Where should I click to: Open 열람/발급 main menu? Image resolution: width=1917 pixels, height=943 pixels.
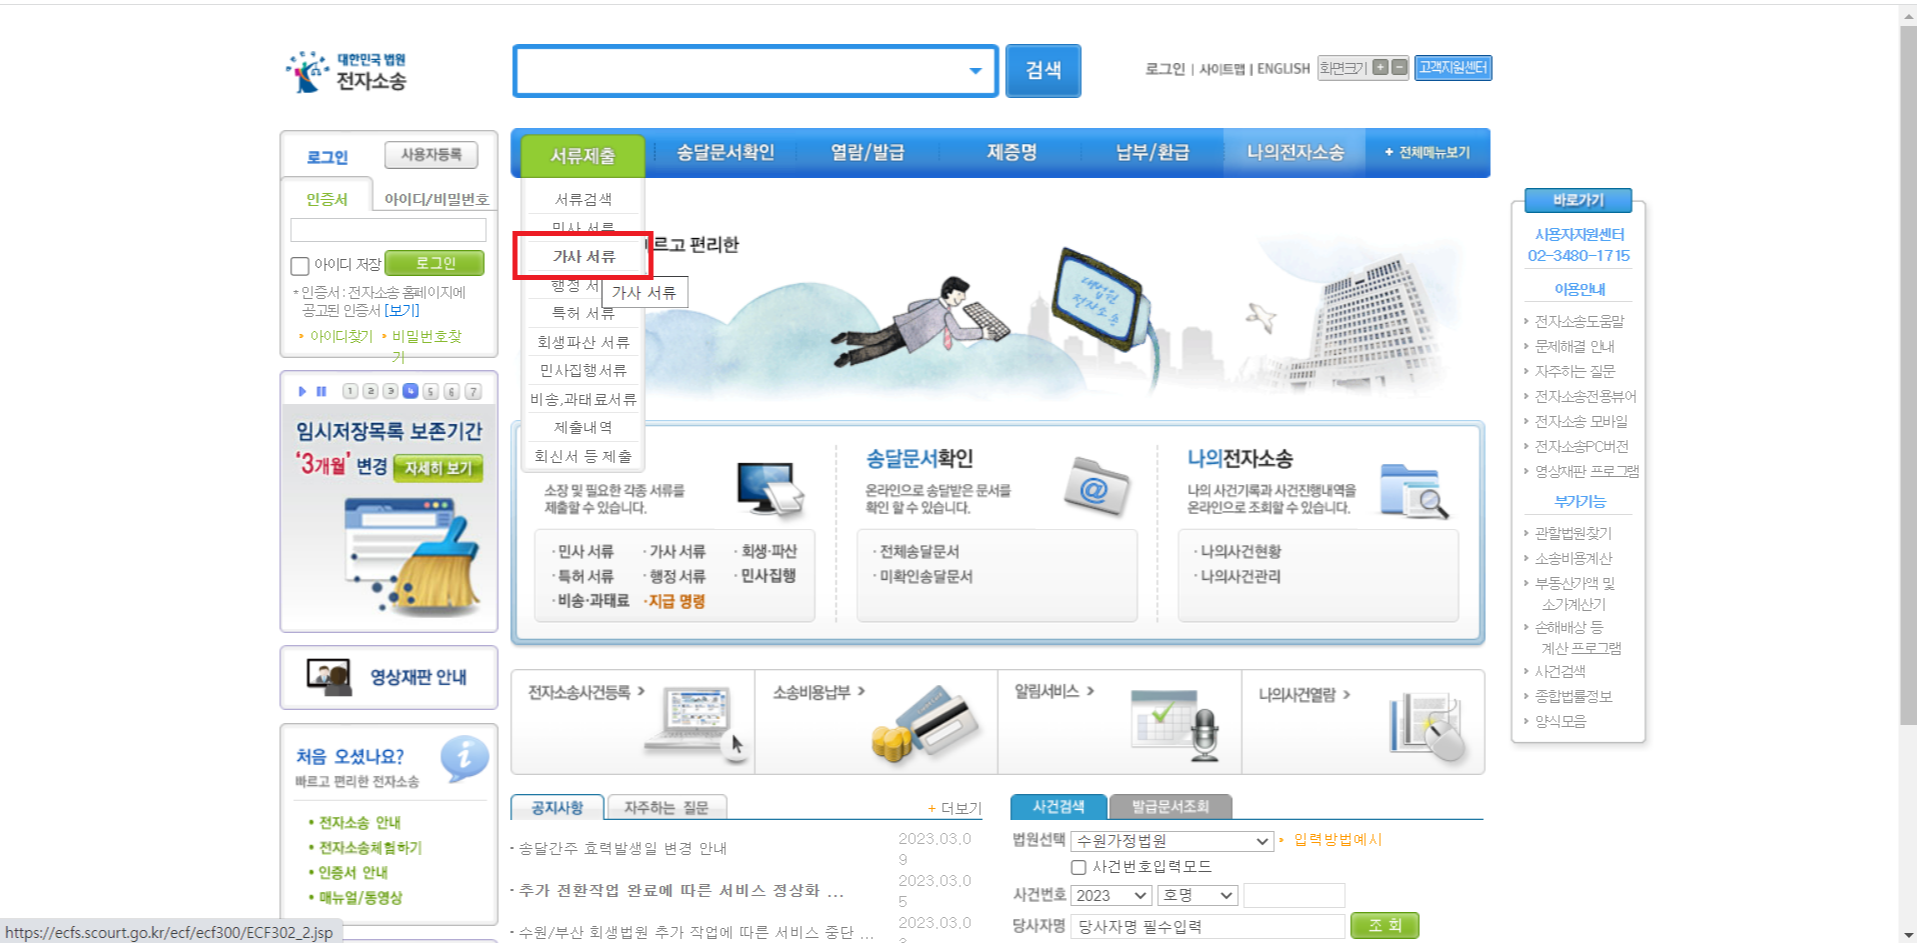coord(868,152)
